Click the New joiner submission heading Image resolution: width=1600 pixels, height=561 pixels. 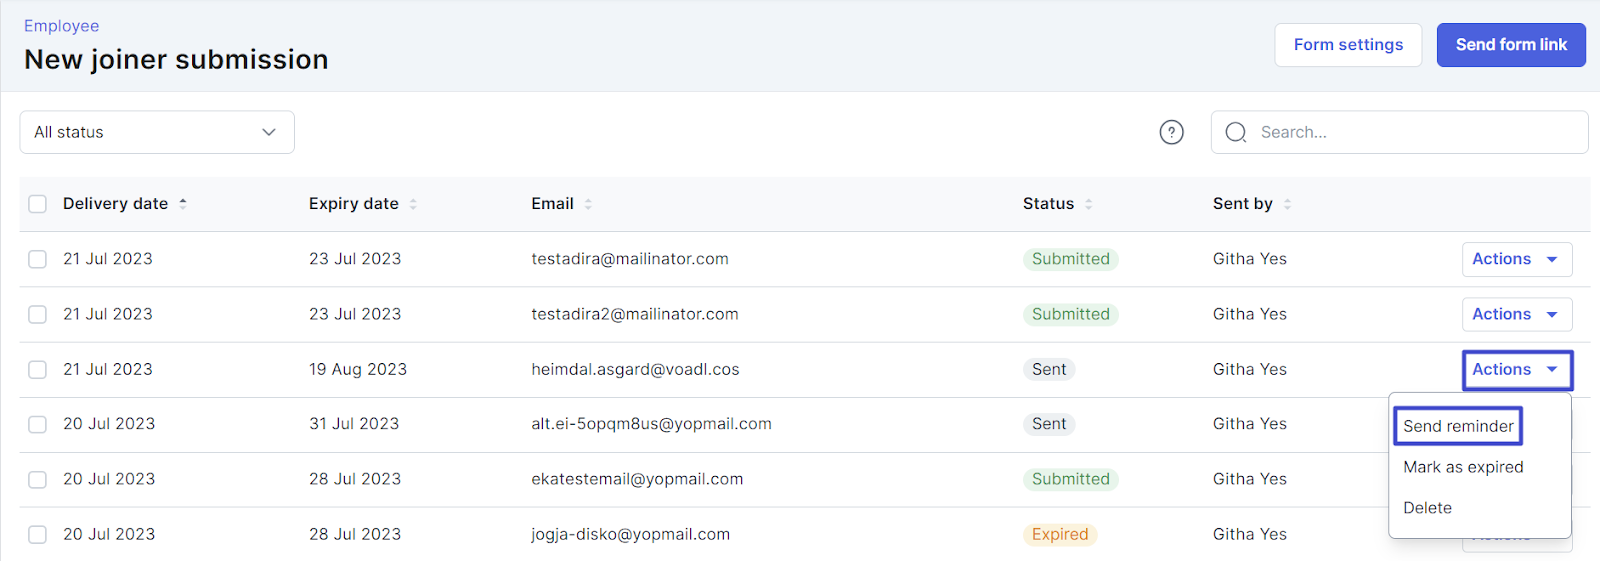pyautogui.click(x=176, y=60)
